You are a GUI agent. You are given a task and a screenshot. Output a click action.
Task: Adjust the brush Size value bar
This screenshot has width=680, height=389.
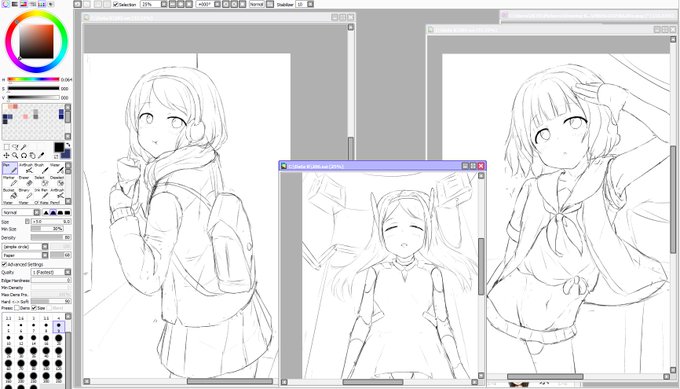click(x=50, y=221)
